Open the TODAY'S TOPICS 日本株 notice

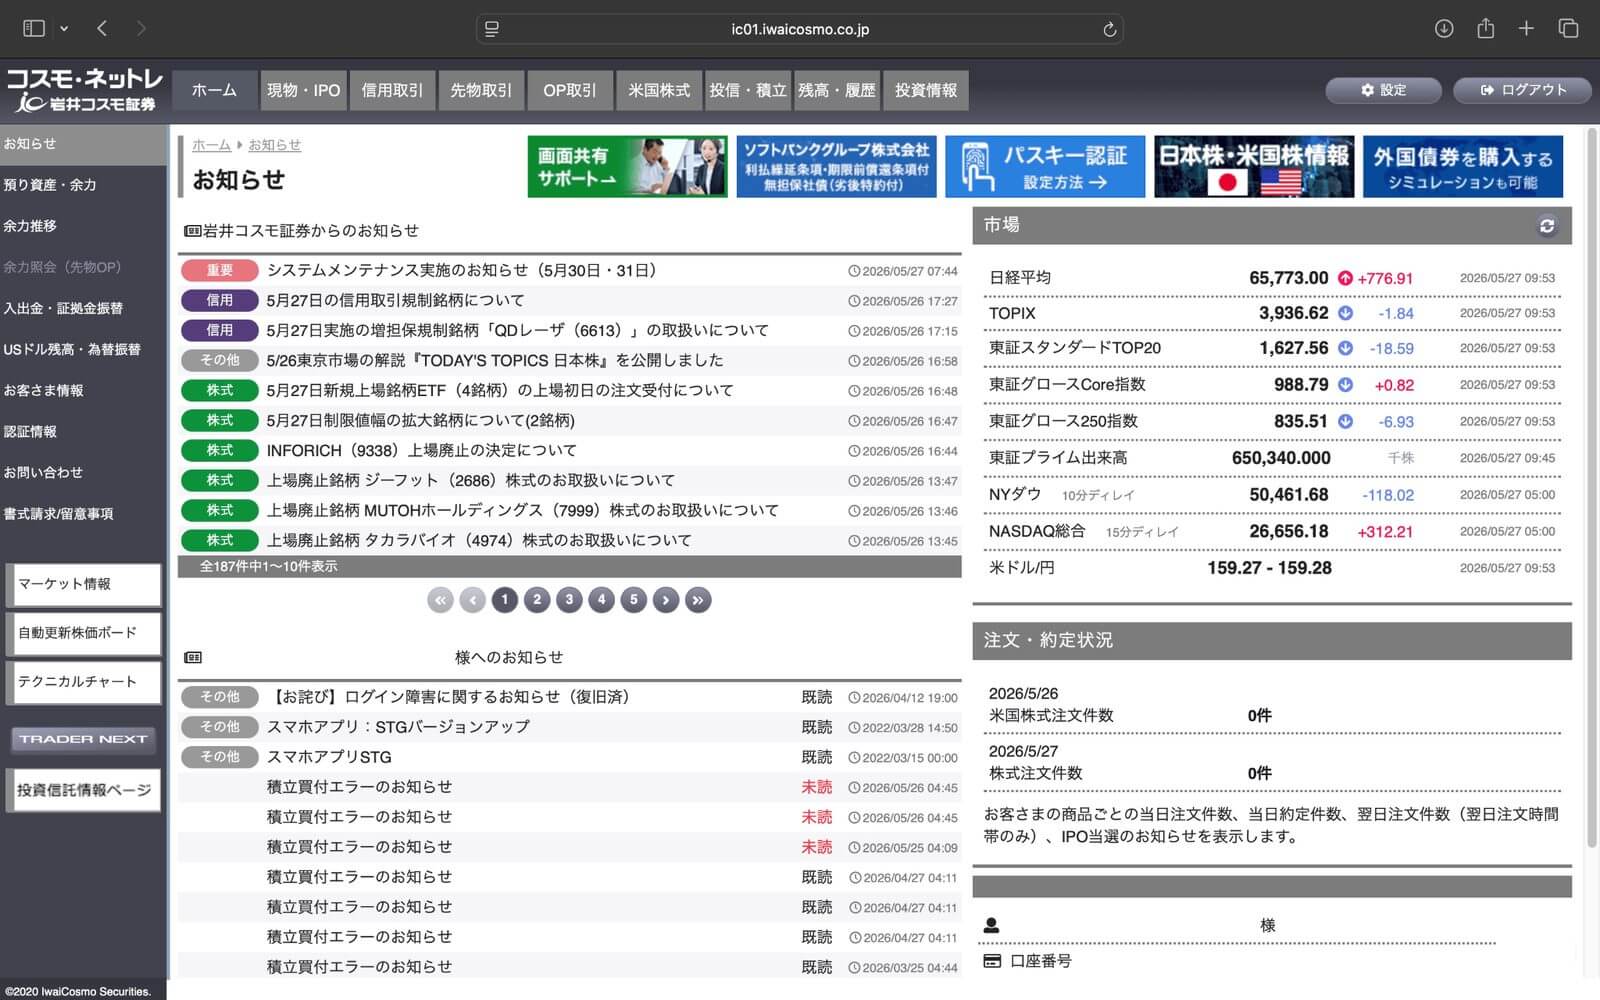(495, 361)
